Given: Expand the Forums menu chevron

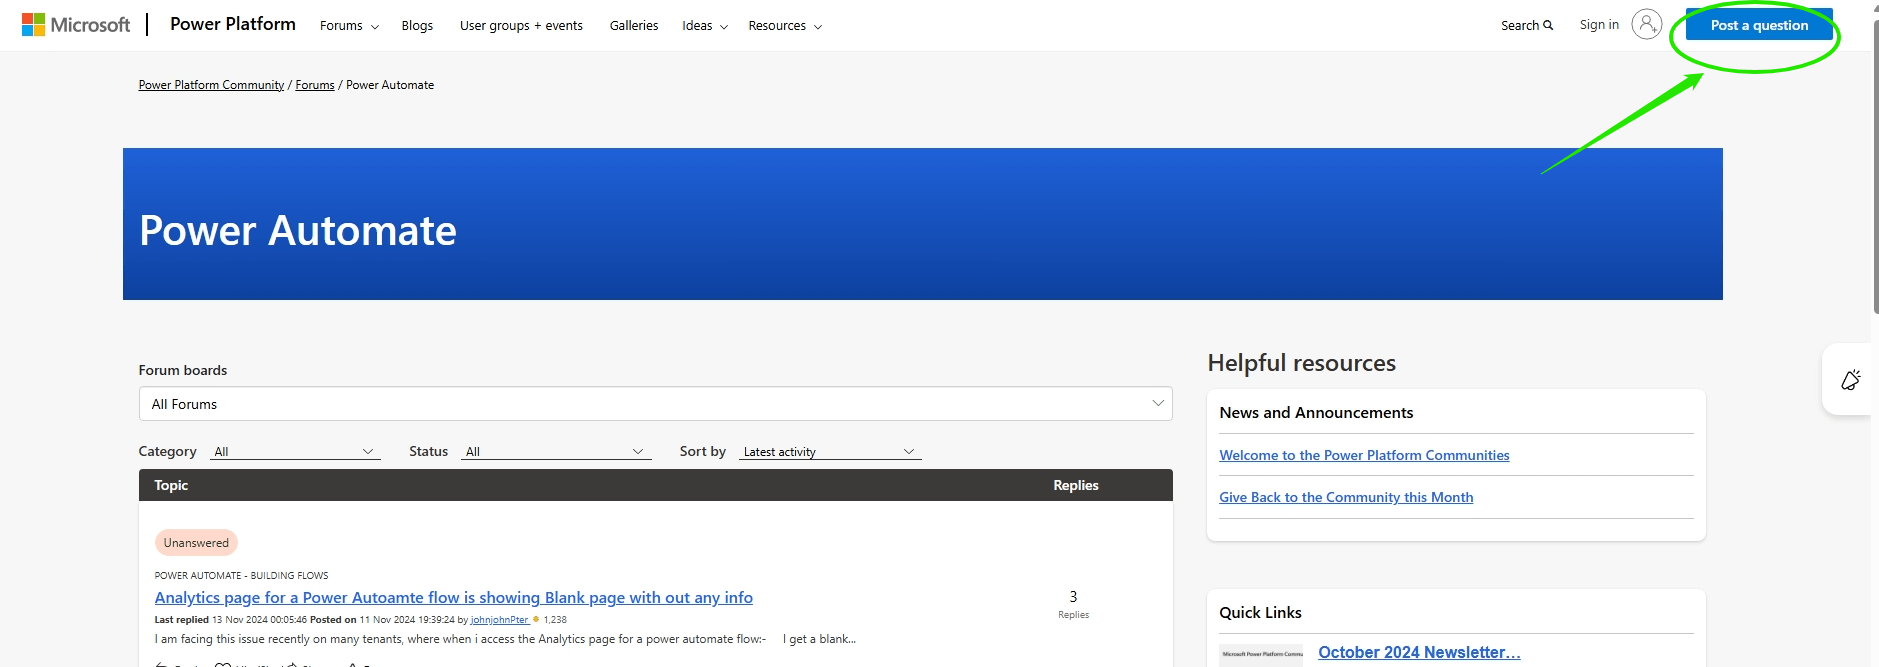Looking at the screenshot, I should tap(375, 27).
